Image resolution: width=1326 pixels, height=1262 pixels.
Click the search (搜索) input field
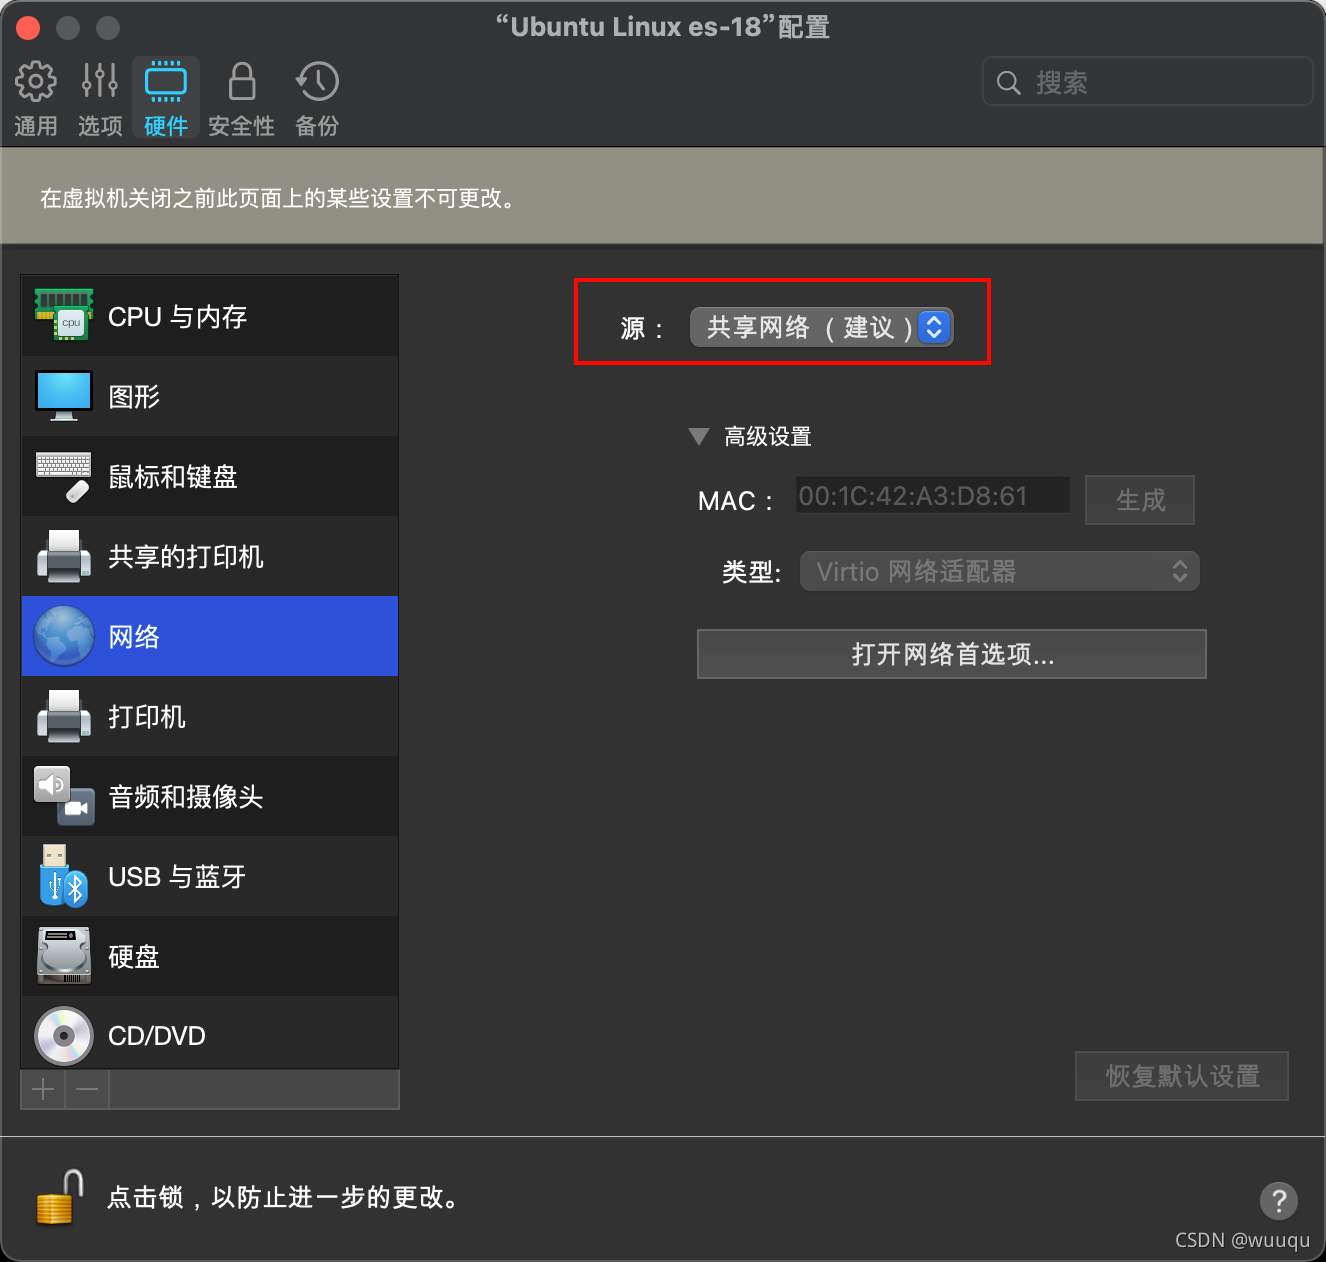point(1148,81)
